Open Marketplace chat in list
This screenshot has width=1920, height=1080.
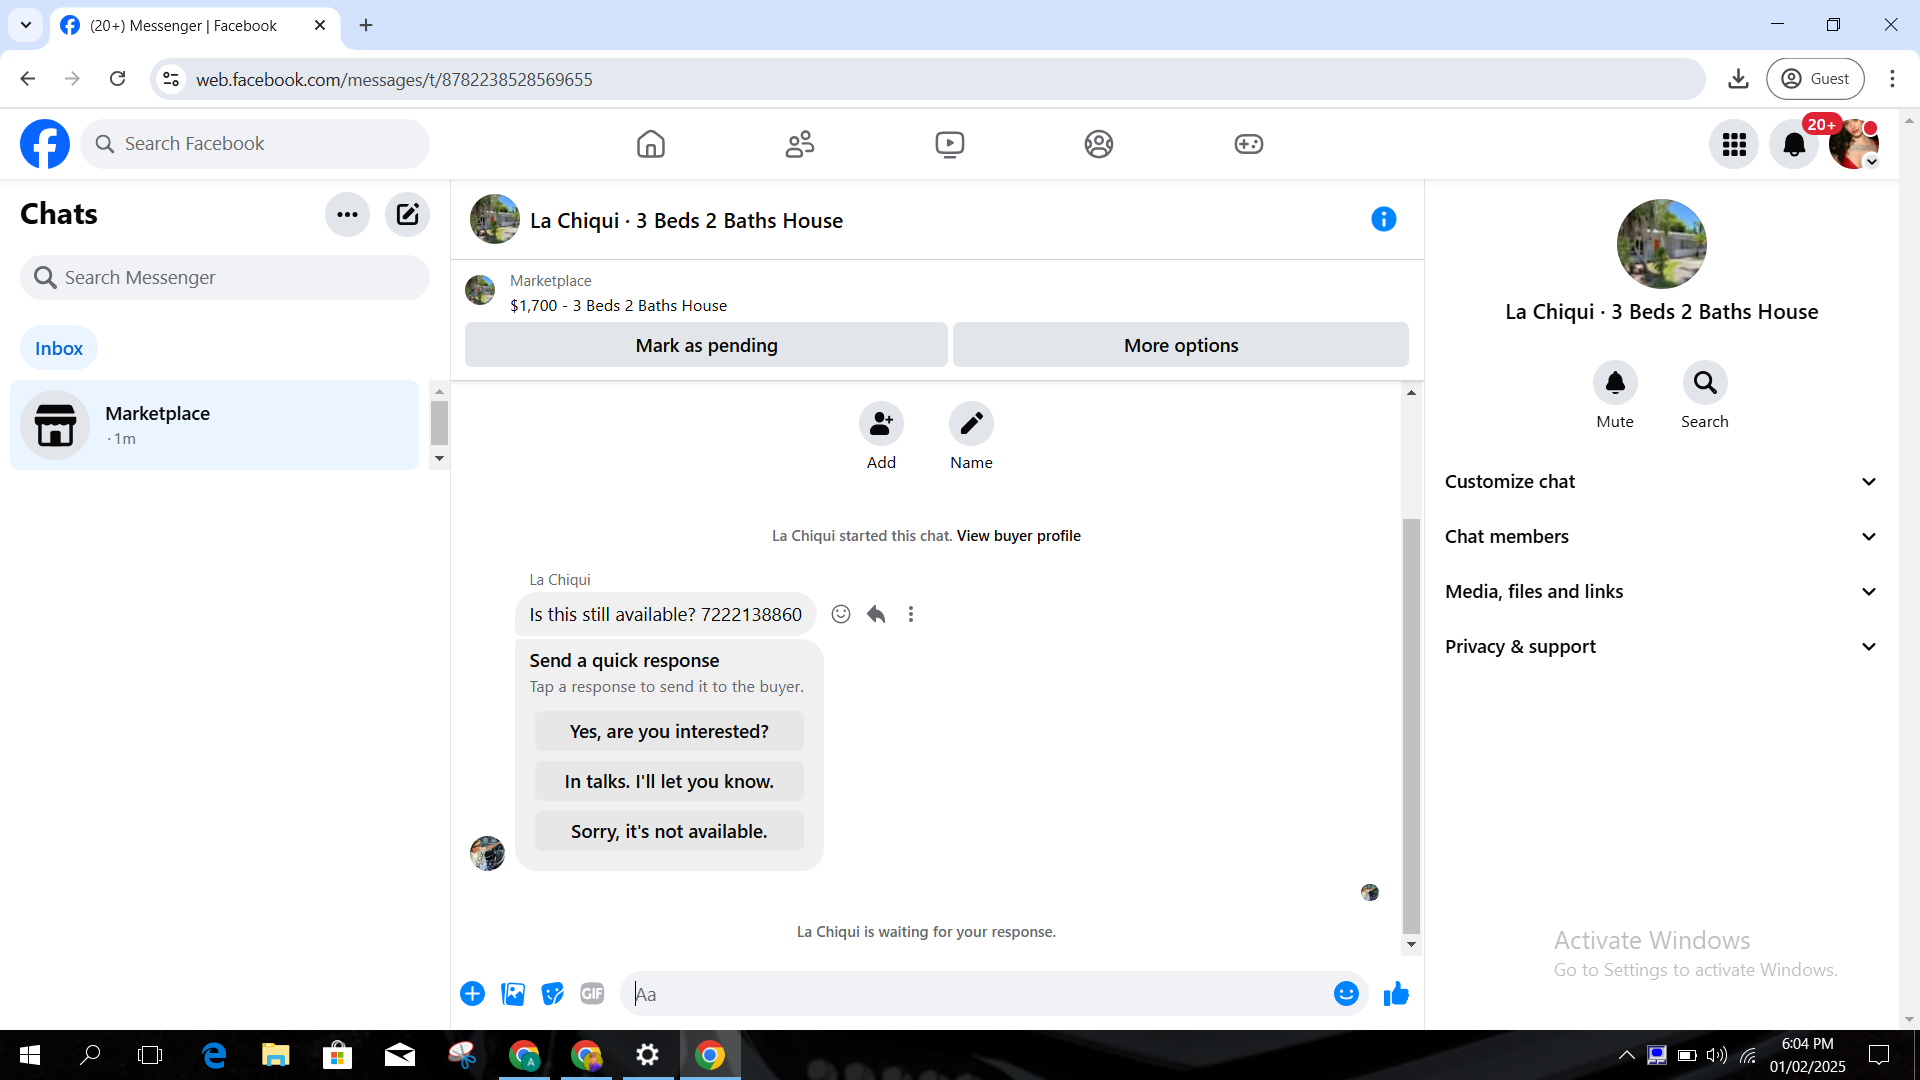[214, 425]
